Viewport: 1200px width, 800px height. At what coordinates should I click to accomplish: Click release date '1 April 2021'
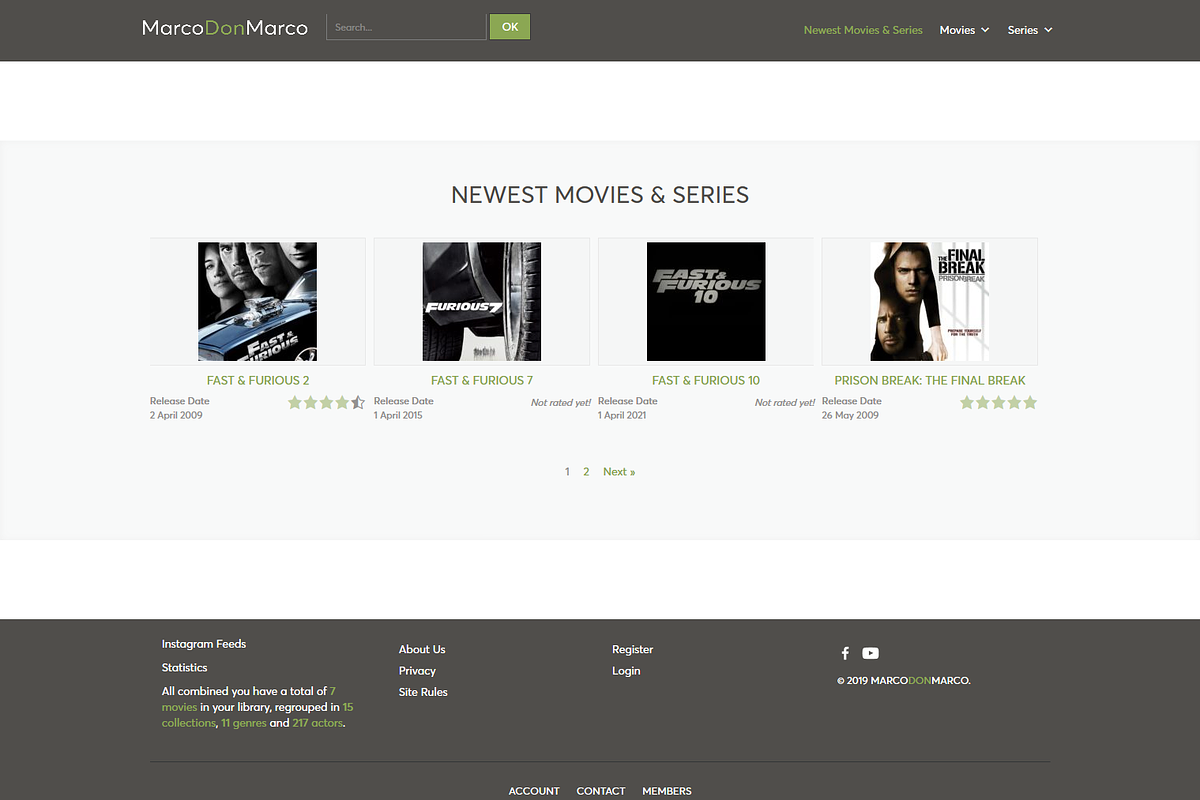point(622,415)
